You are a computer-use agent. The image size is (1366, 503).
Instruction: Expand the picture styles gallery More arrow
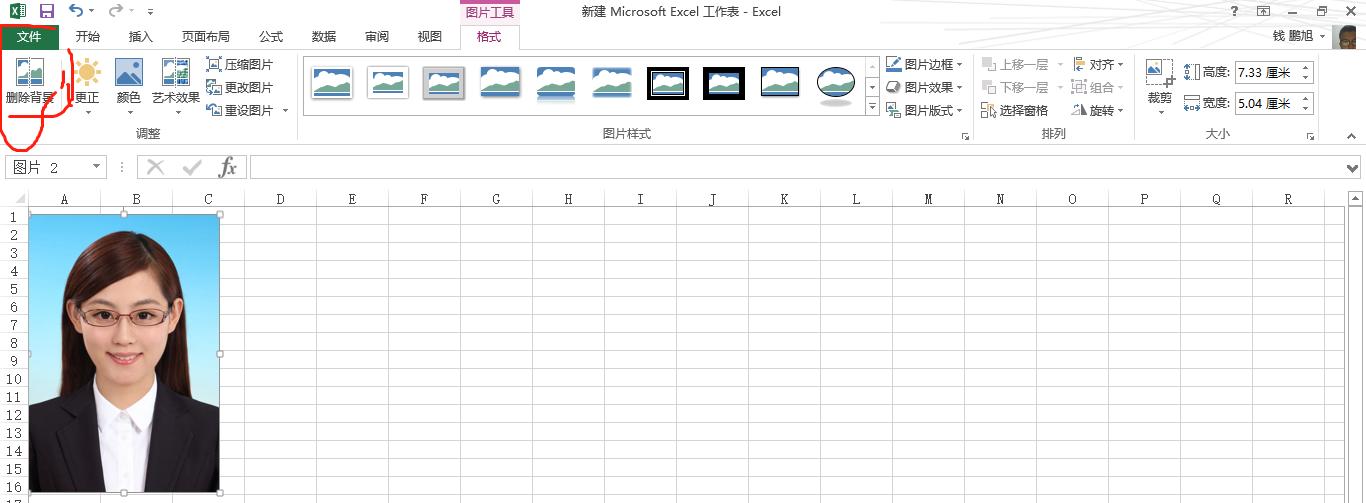pyautogui.click(x=872, y=107)
